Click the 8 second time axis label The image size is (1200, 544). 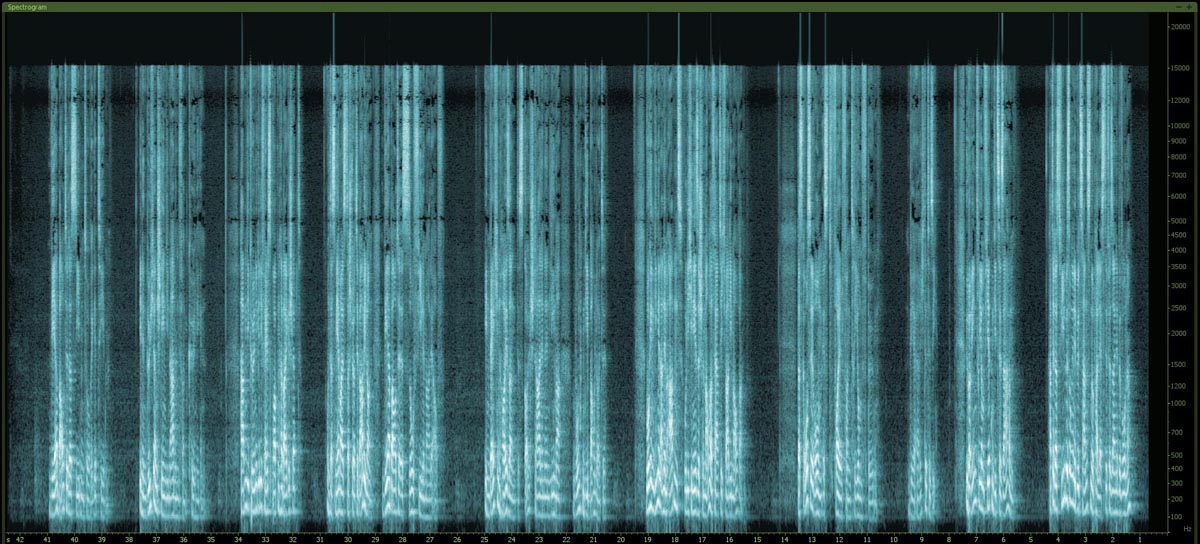tap(948, 538)
